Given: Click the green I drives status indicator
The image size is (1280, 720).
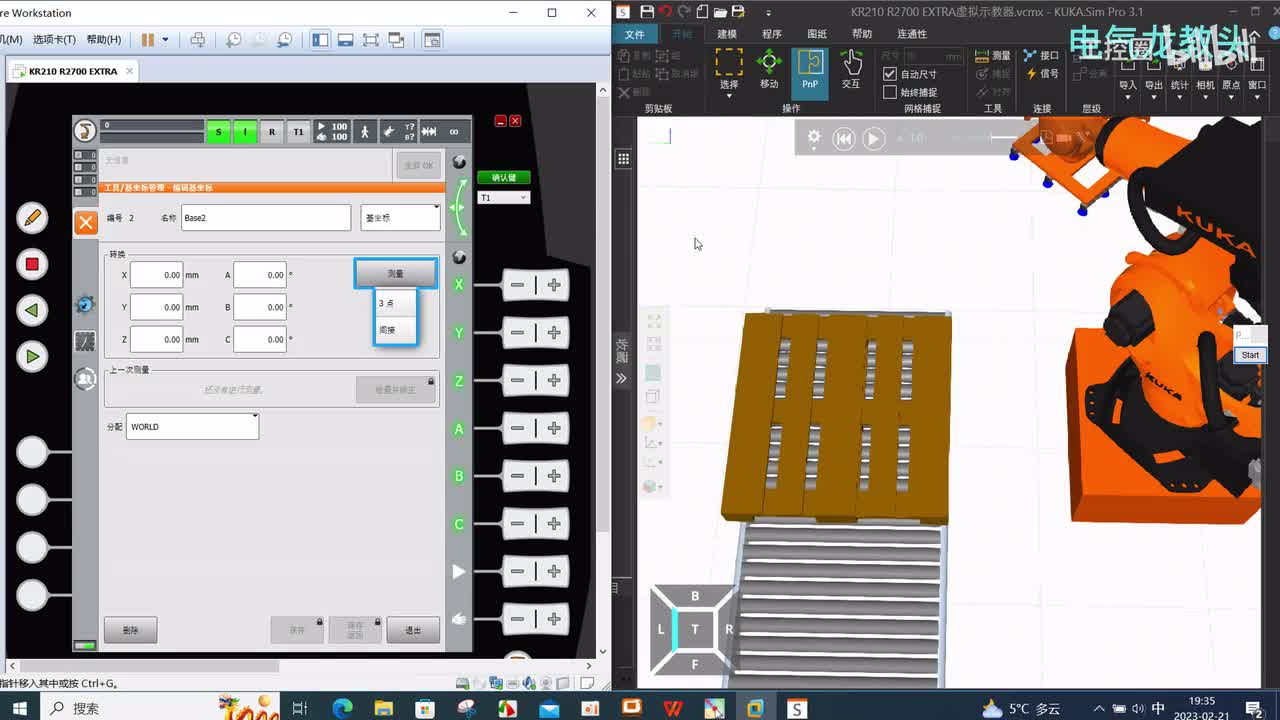Looking at the screenshot, I should pos(245,131).
